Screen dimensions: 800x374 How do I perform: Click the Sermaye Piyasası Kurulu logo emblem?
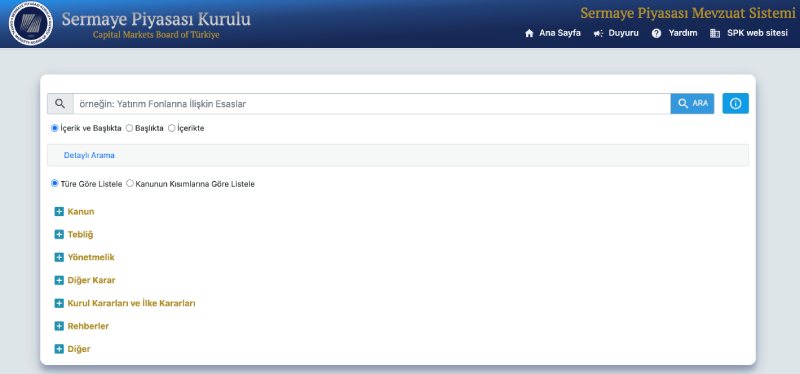pos(31,23)
